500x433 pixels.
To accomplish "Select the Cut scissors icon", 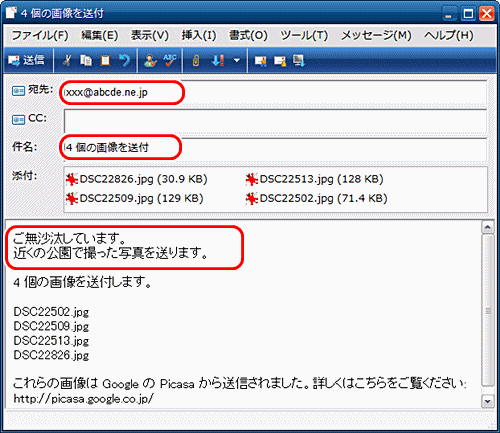I will pyautogui.click(x=67, y=61).
